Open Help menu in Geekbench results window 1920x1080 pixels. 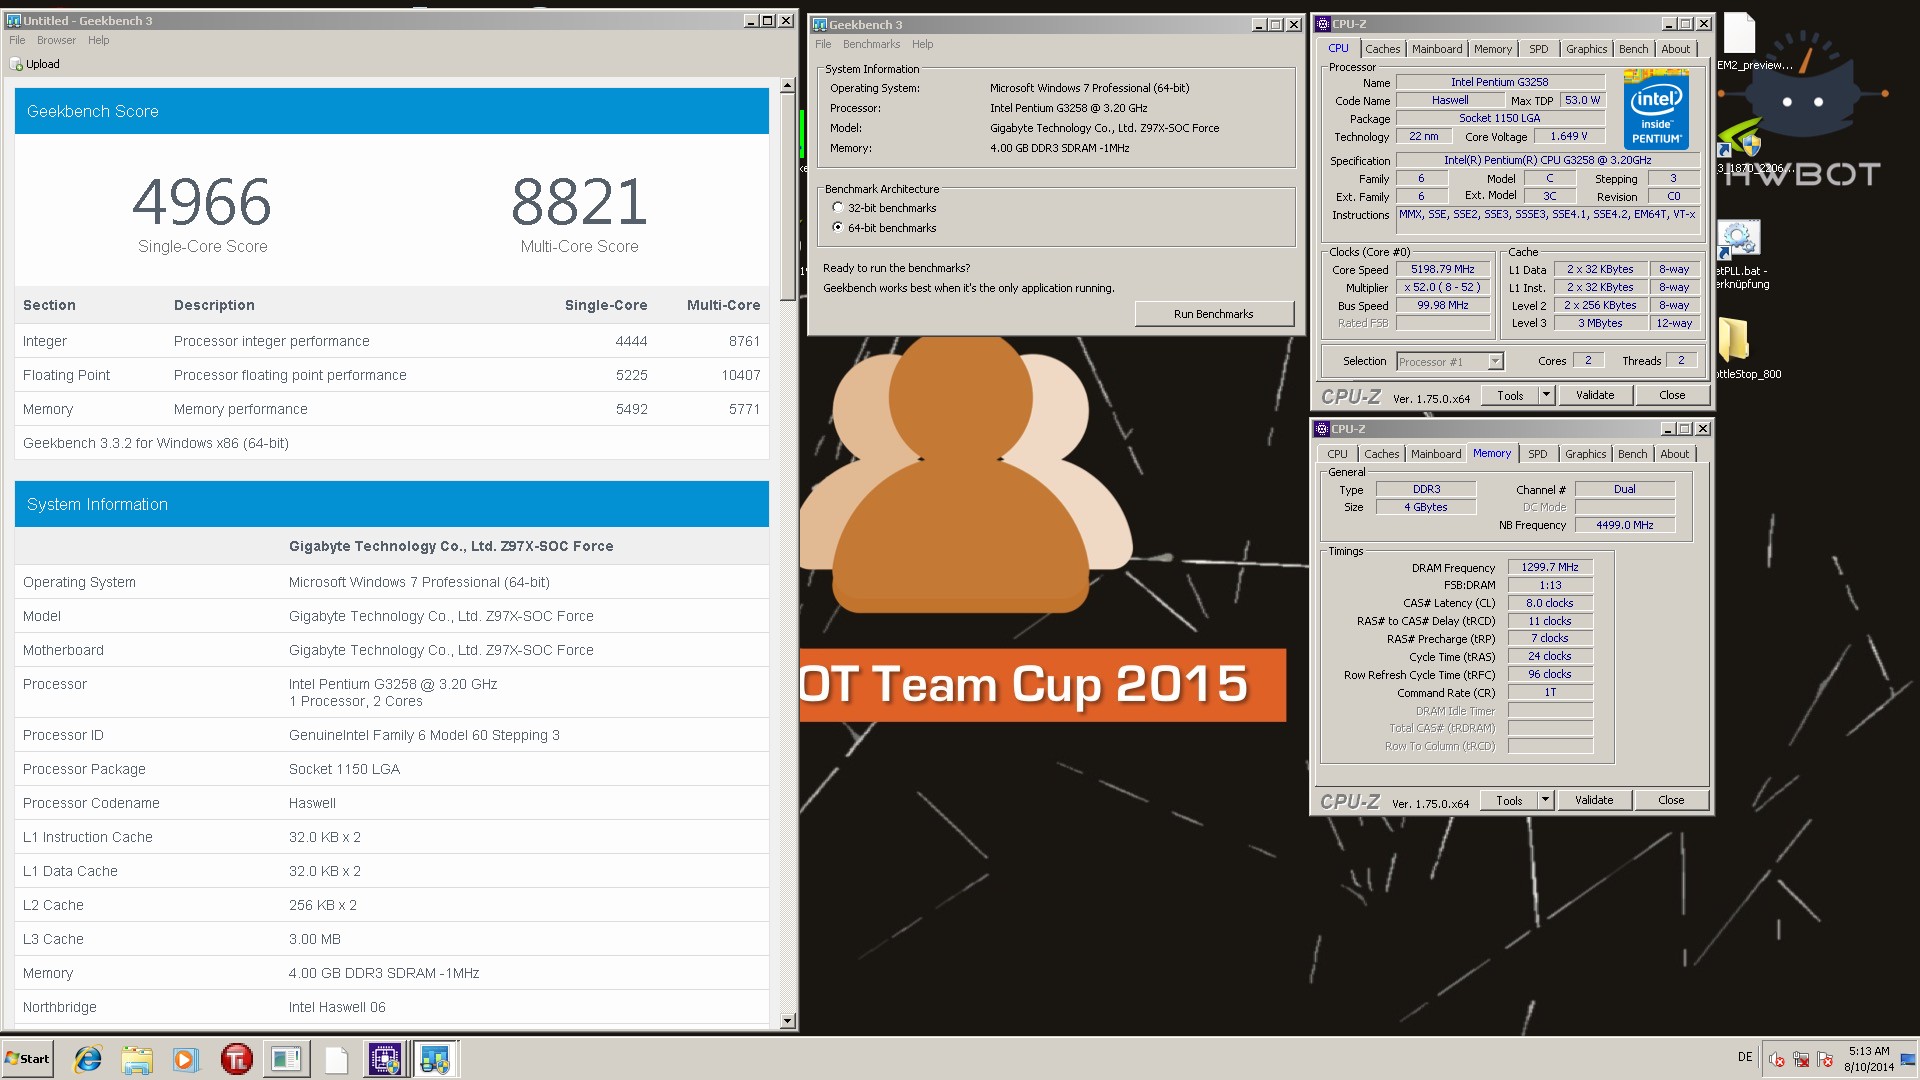tap(98, 40)
